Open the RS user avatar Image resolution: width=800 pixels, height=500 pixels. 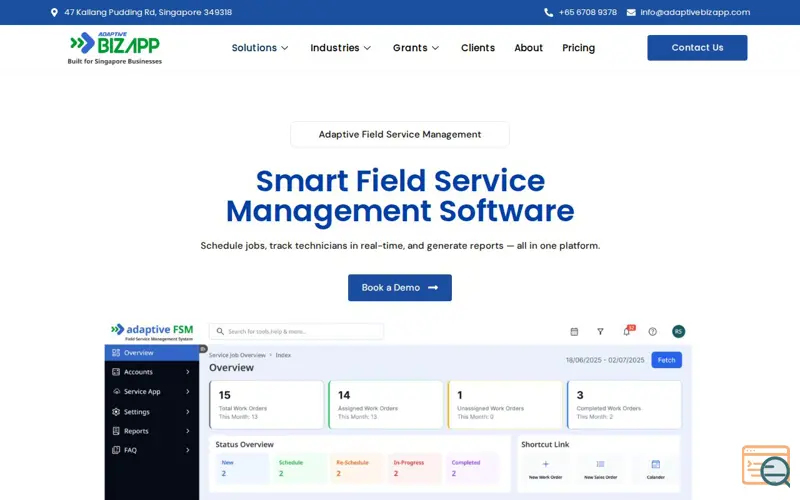[x=679, y=332]
